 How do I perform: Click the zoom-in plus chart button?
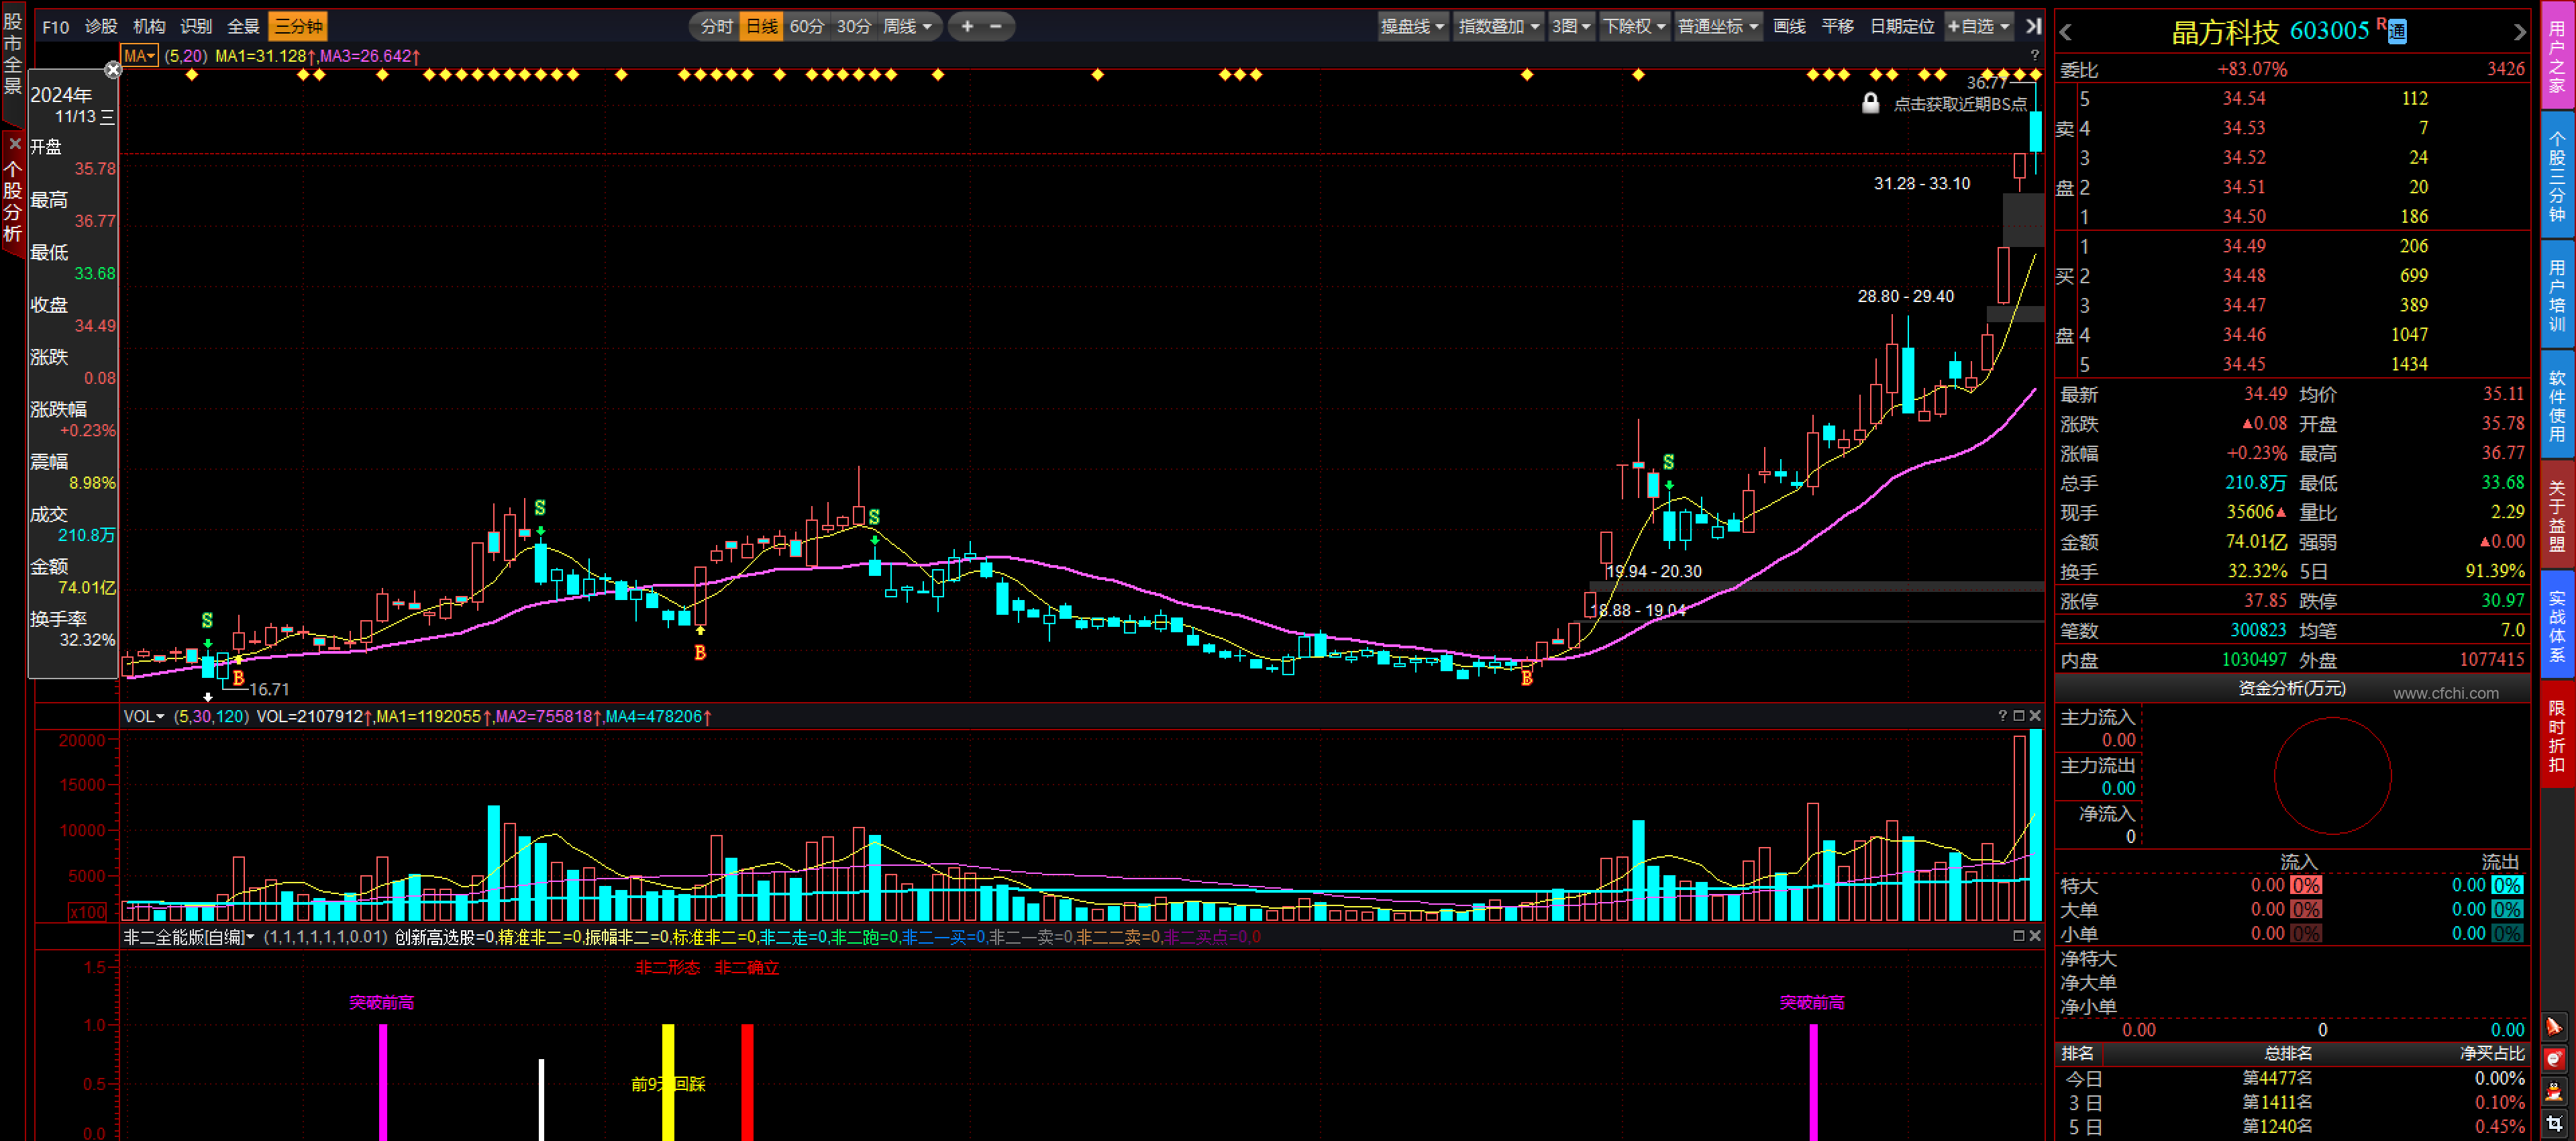pyautogui.click(x=967, y=27)
